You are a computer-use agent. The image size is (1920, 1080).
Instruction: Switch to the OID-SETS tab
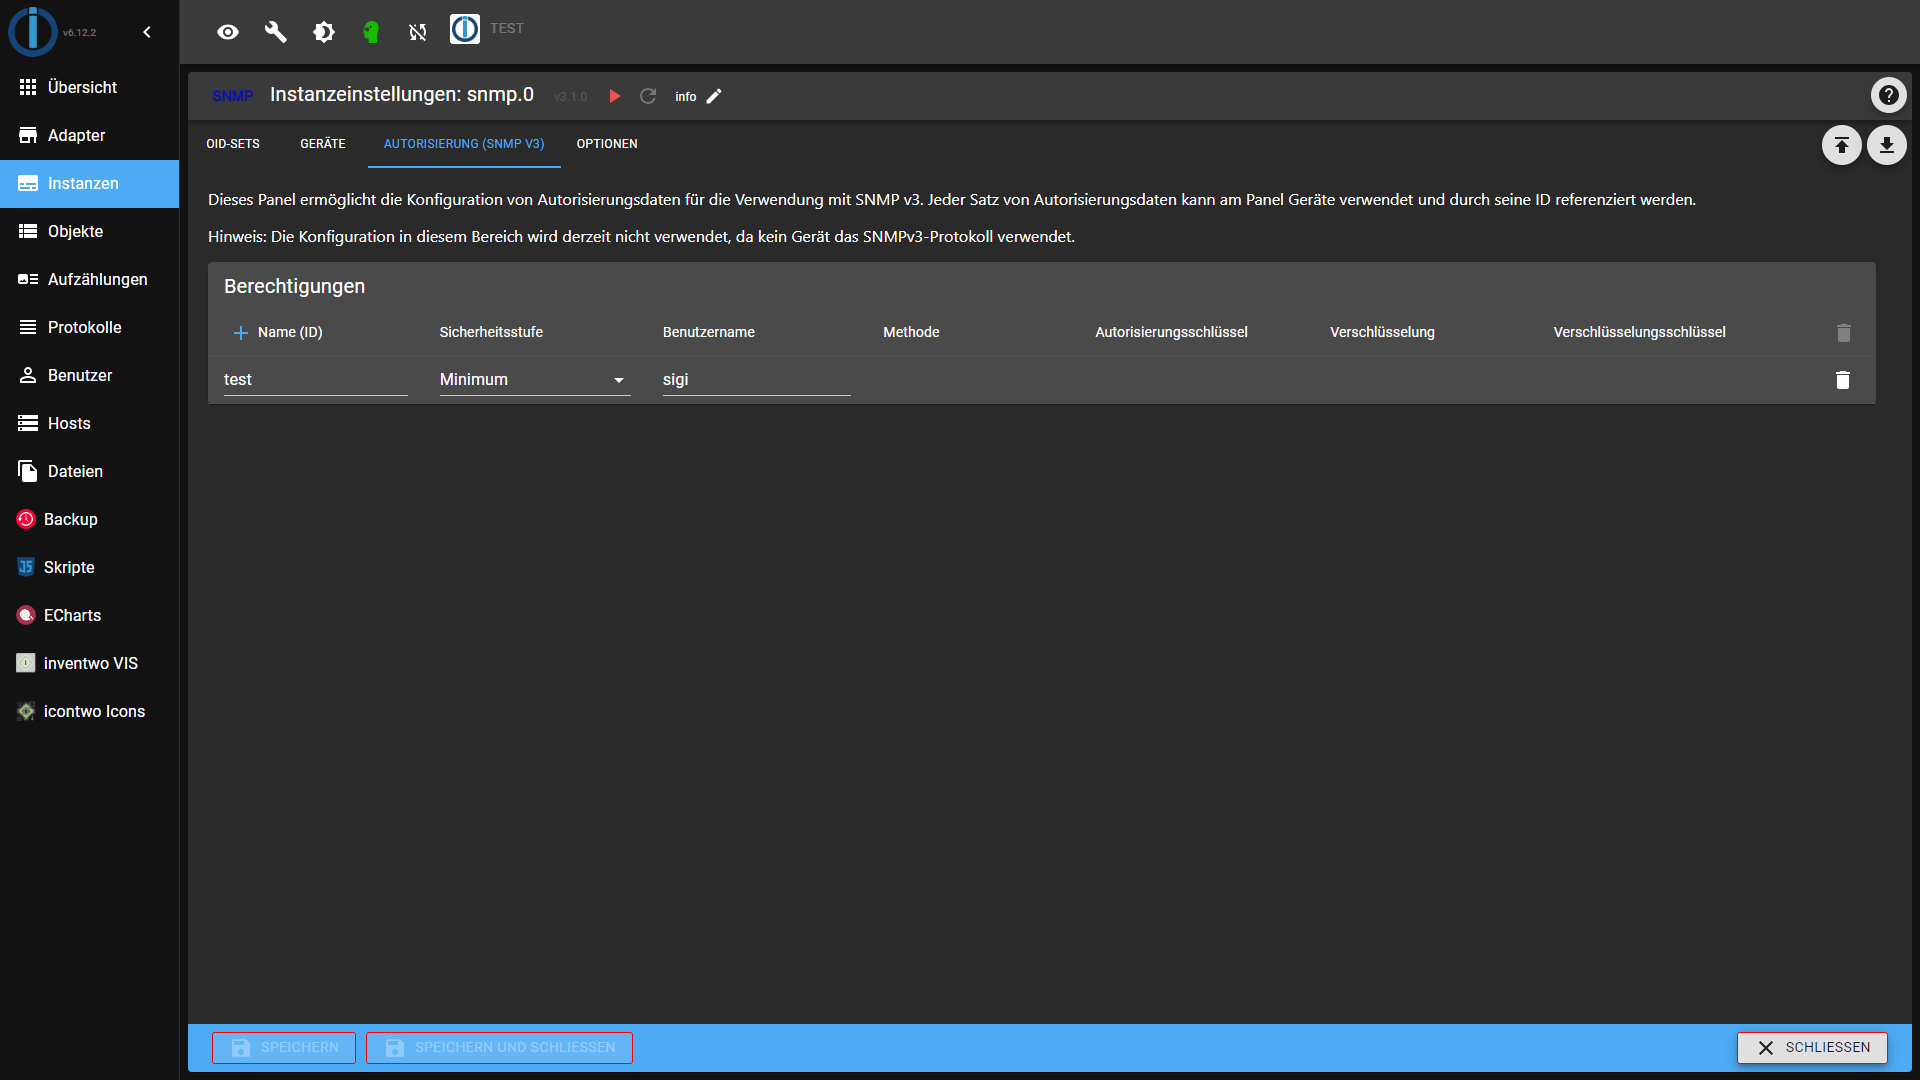click(x=233, y=144)
